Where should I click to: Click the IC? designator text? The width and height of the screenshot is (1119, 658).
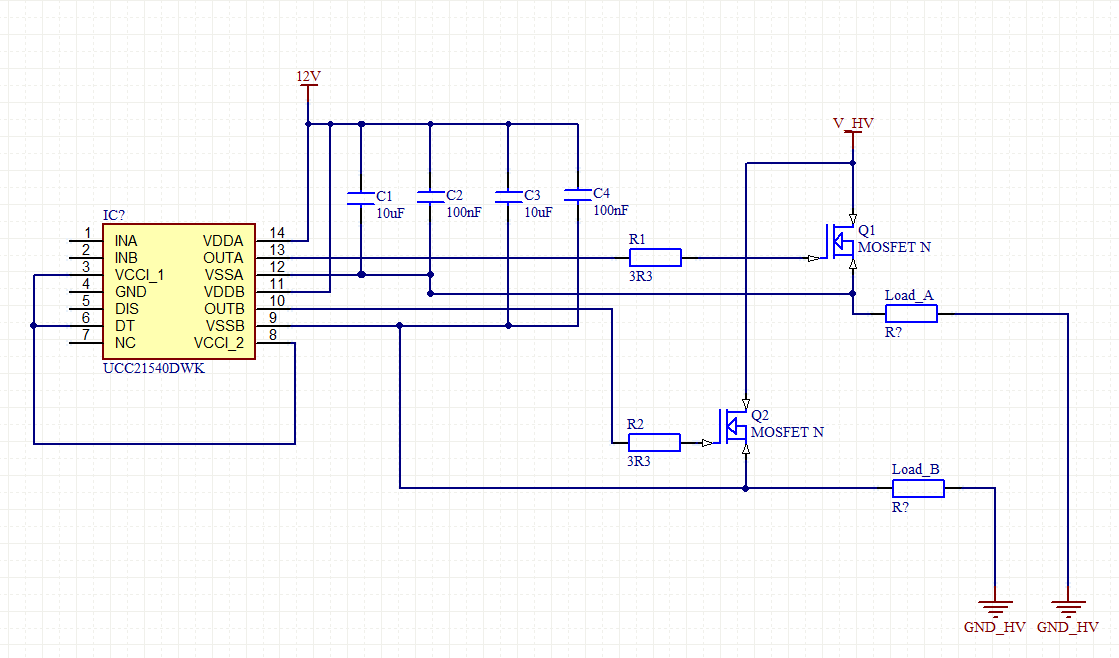tap(114, 216)
